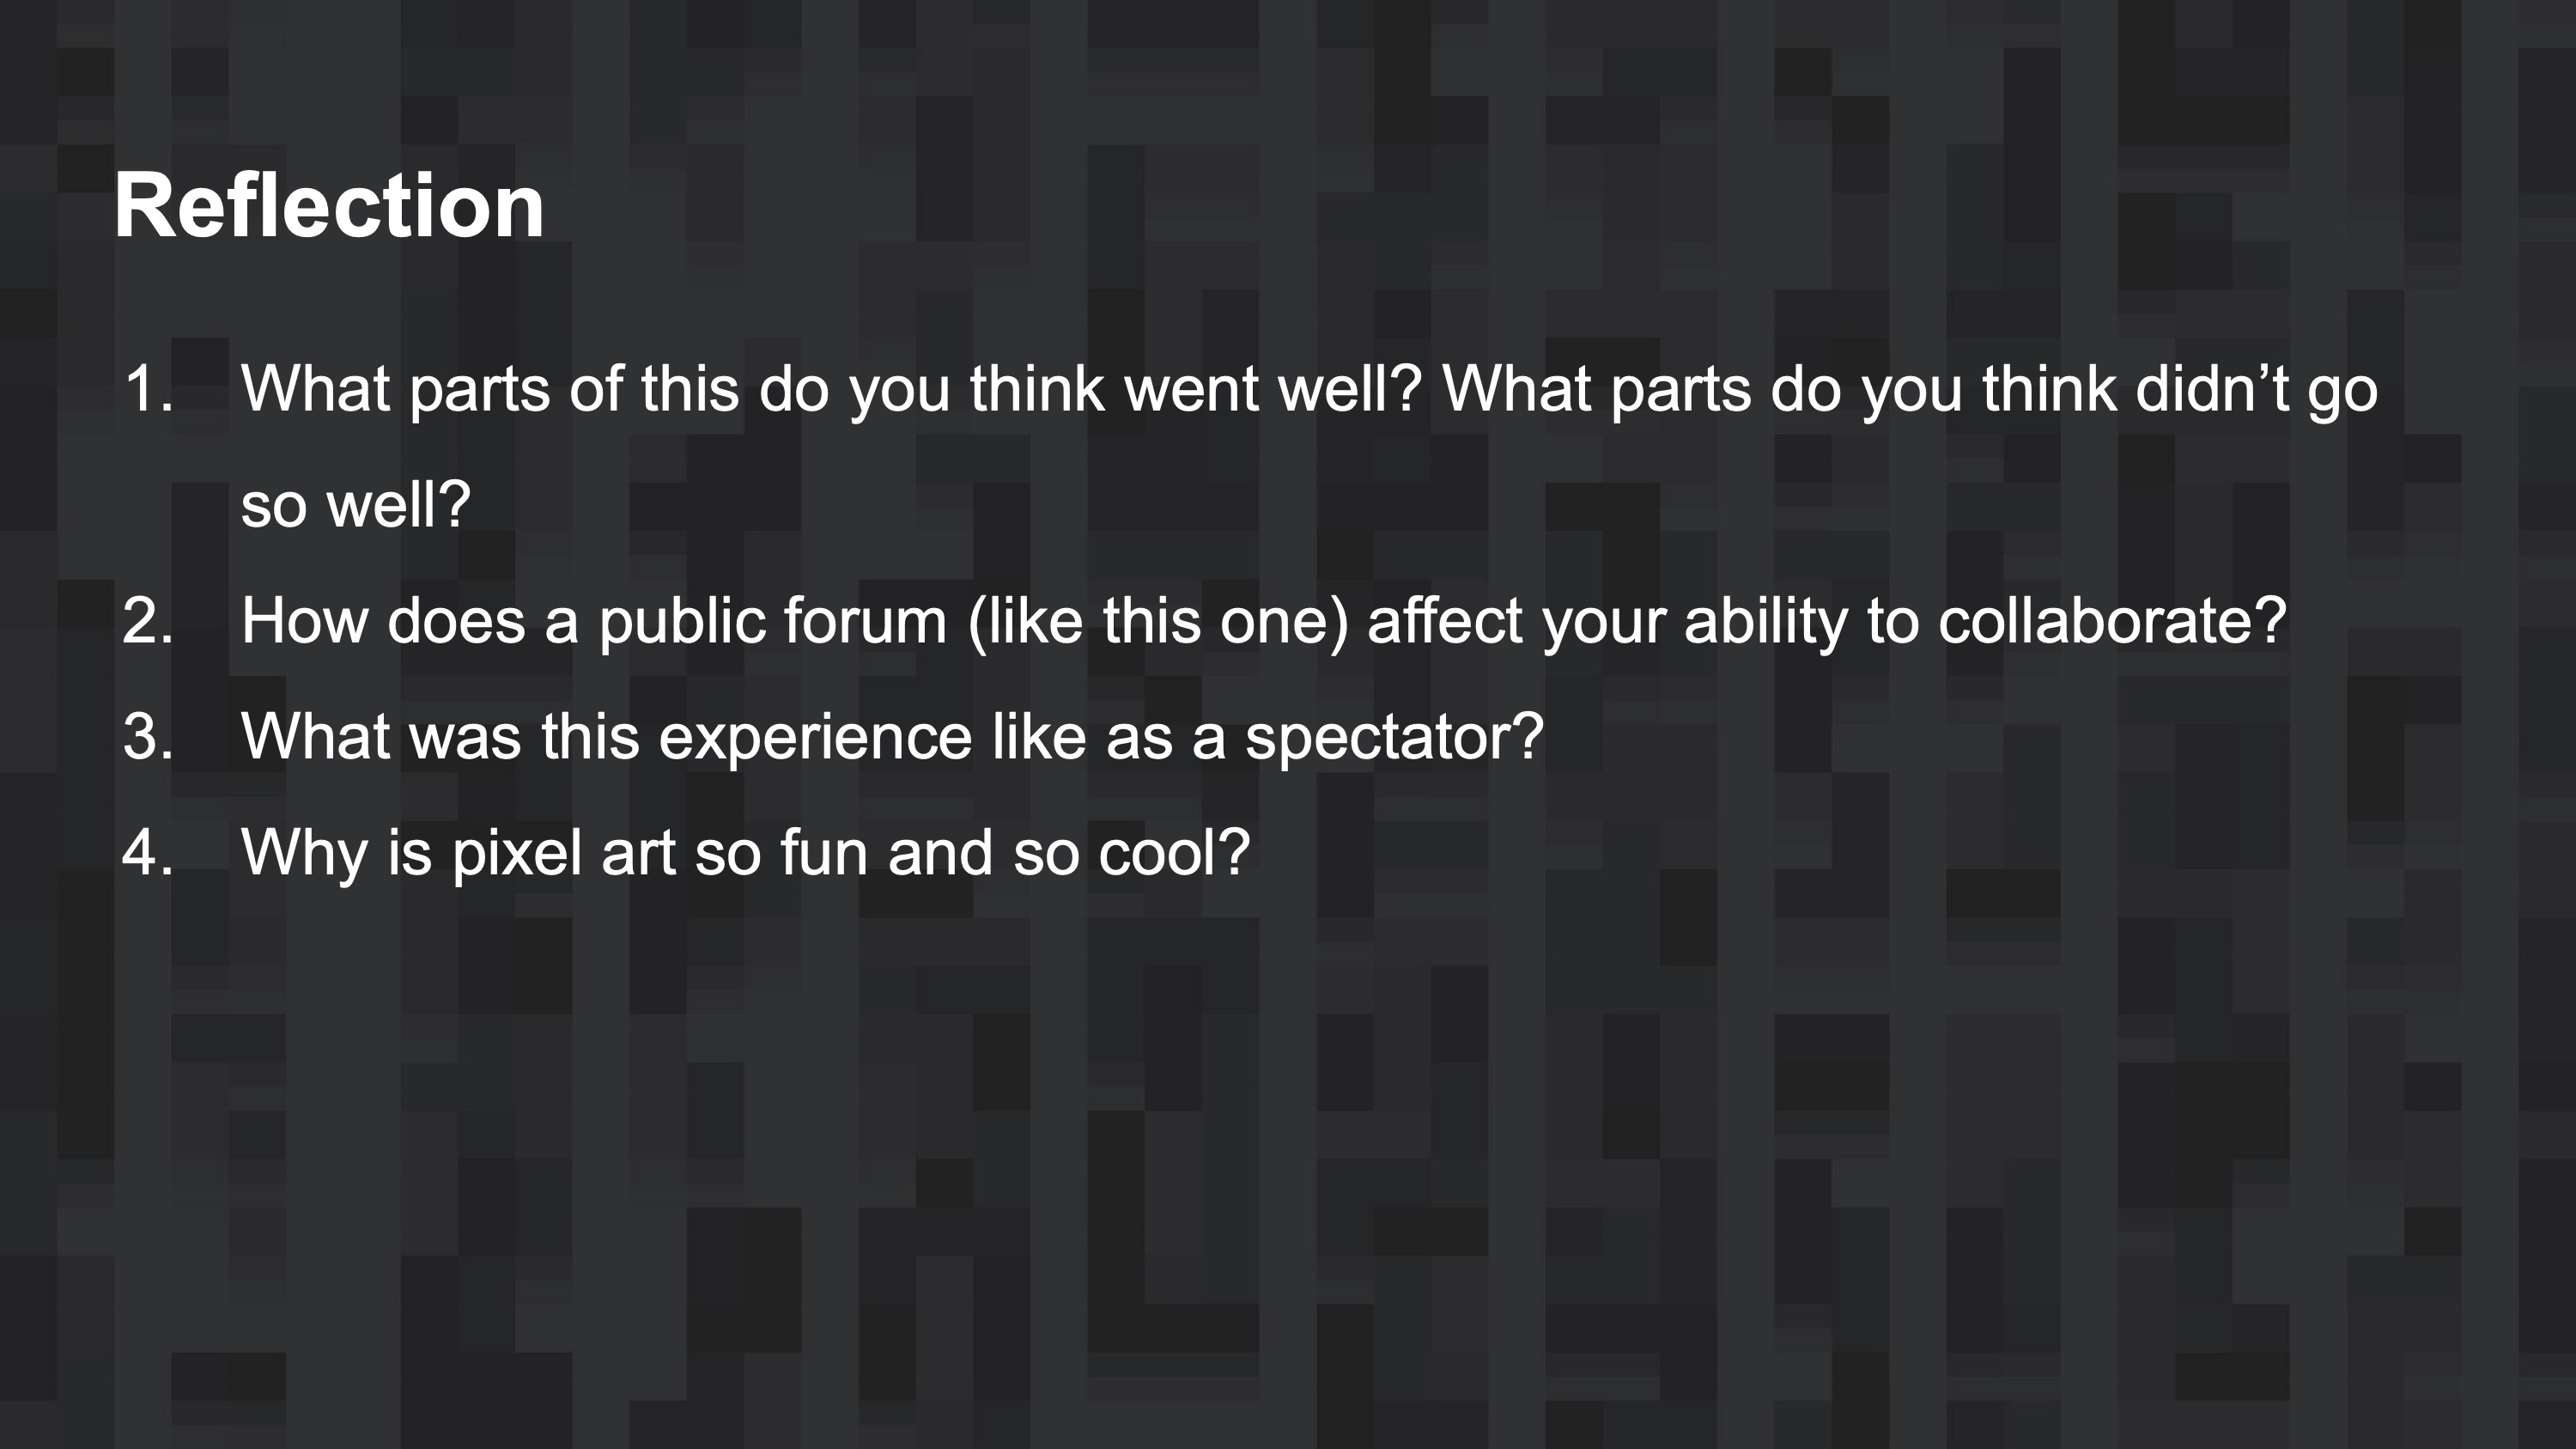
Task: Click the words "How does" in question two
Action: click(382, 620)
